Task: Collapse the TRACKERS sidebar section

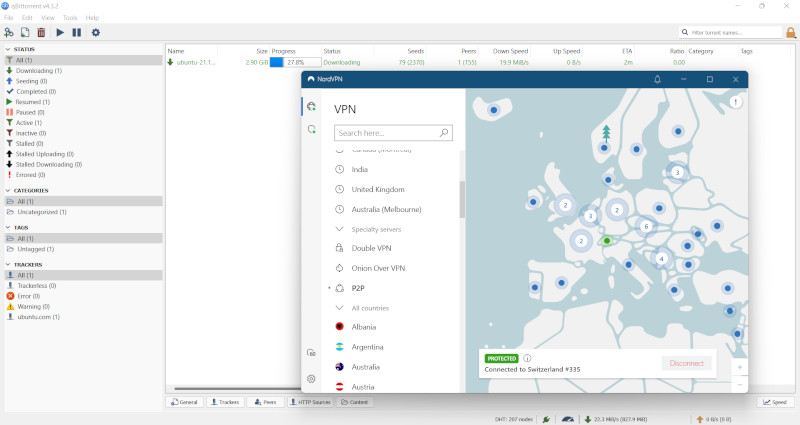Action: (x=8, y=265)
